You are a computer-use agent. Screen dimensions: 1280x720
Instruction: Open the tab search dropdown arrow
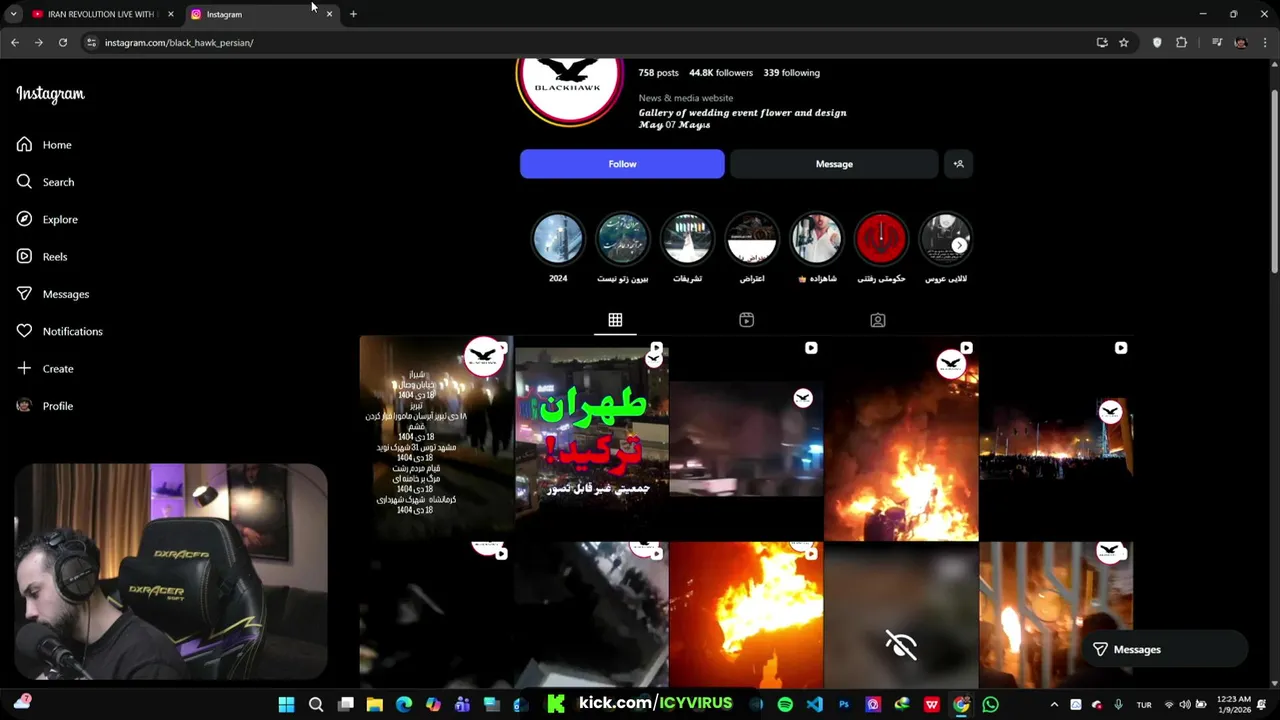(13, 14)
